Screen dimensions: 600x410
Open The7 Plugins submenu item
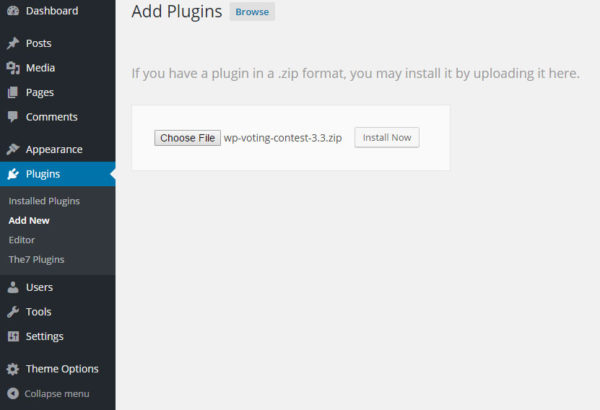coord(36,260)
